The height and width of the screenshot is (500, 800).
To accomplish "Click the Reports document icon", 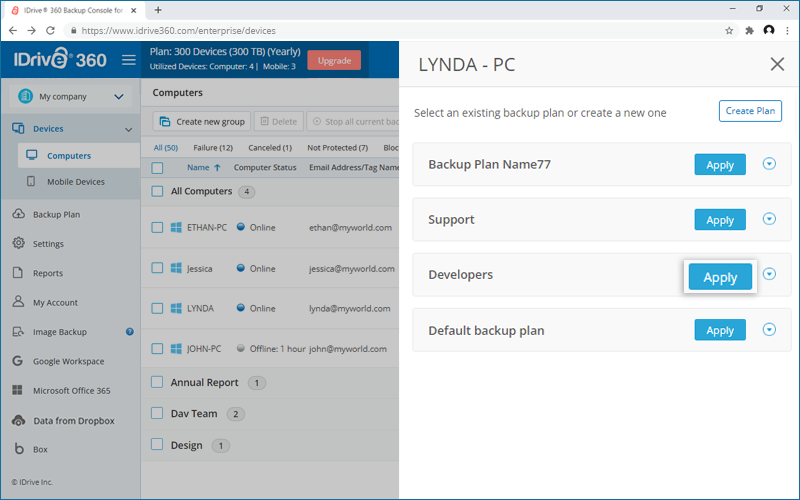I will 18,272.
